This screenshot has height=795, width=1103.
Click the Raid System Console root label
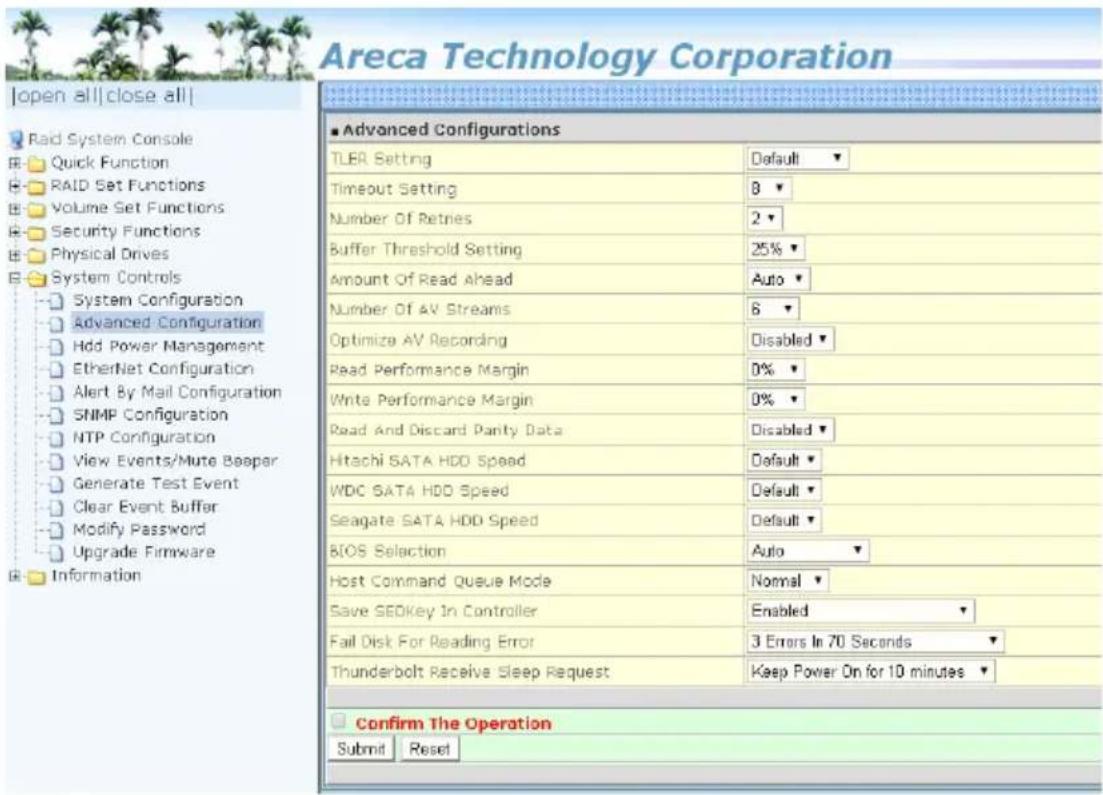click(x=110, y=139)
